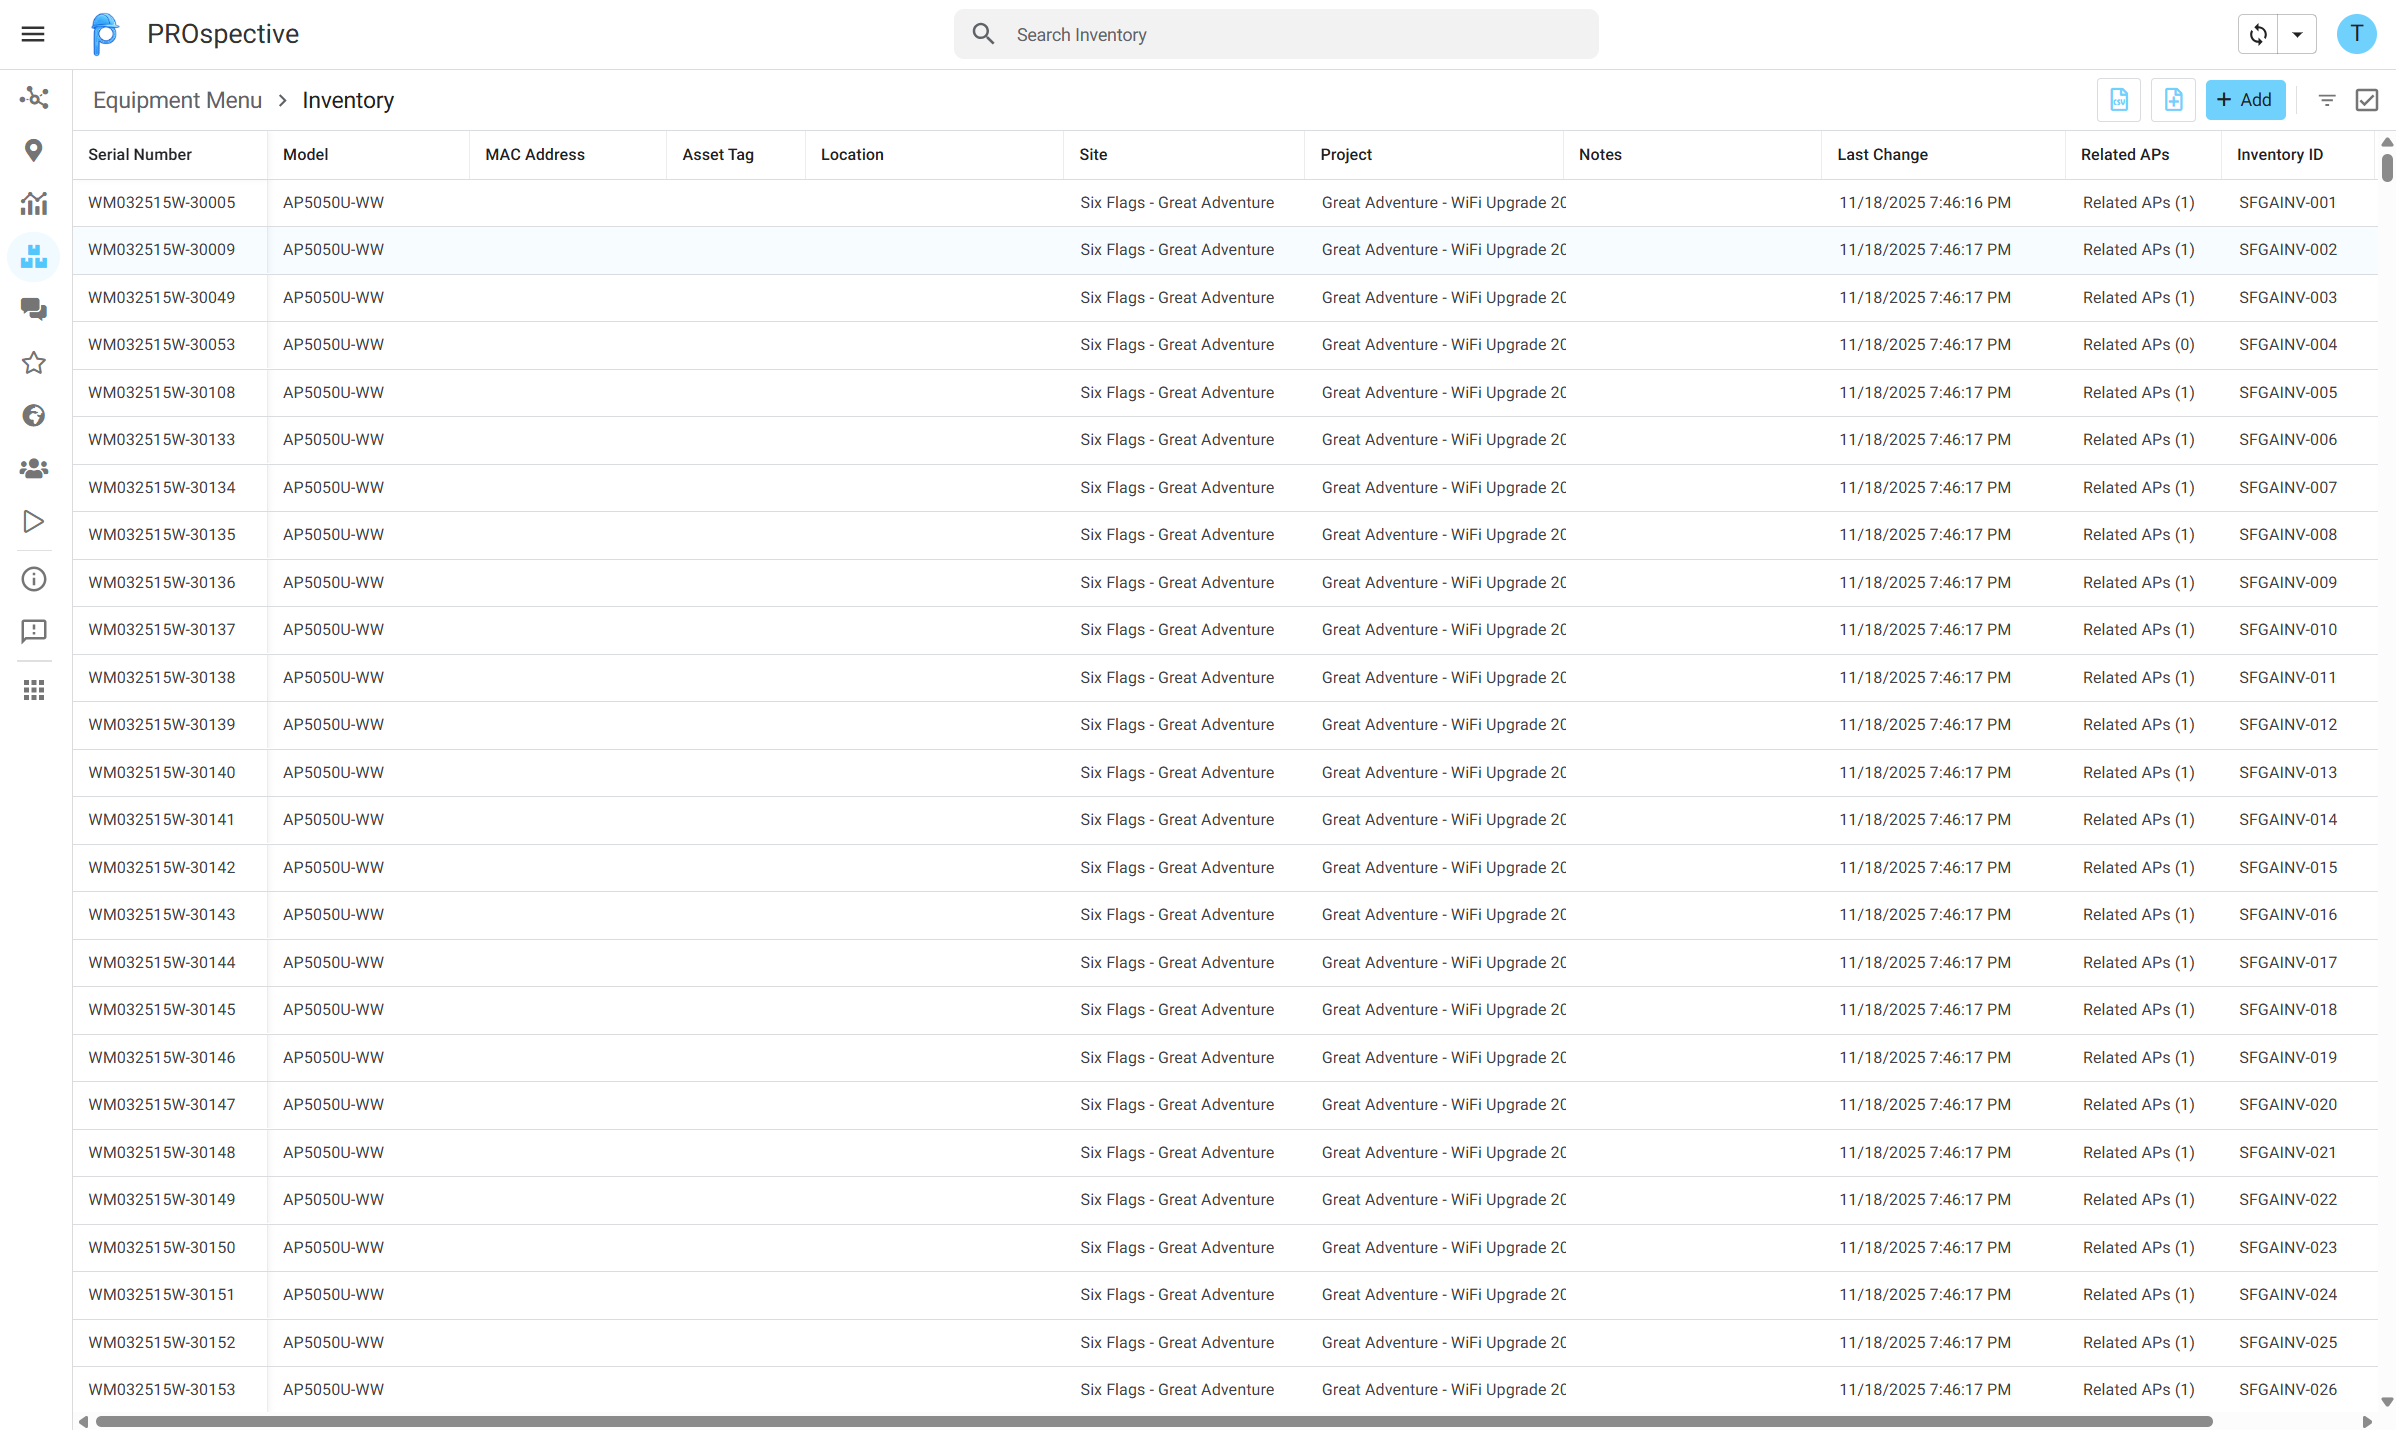
Task: Open Related APs (1) in SFGAINV-010 row
Action: [2139, 630]
